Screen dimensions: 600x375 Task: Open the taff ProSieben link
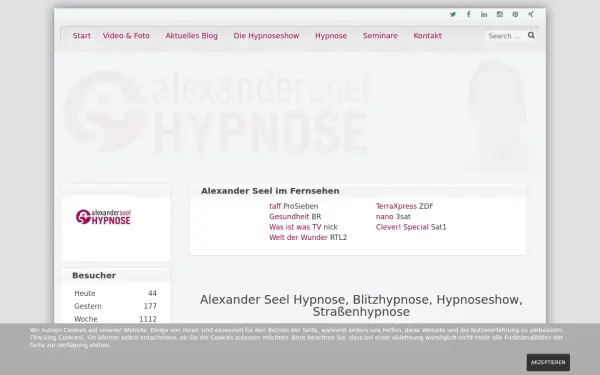pos(275,206)
